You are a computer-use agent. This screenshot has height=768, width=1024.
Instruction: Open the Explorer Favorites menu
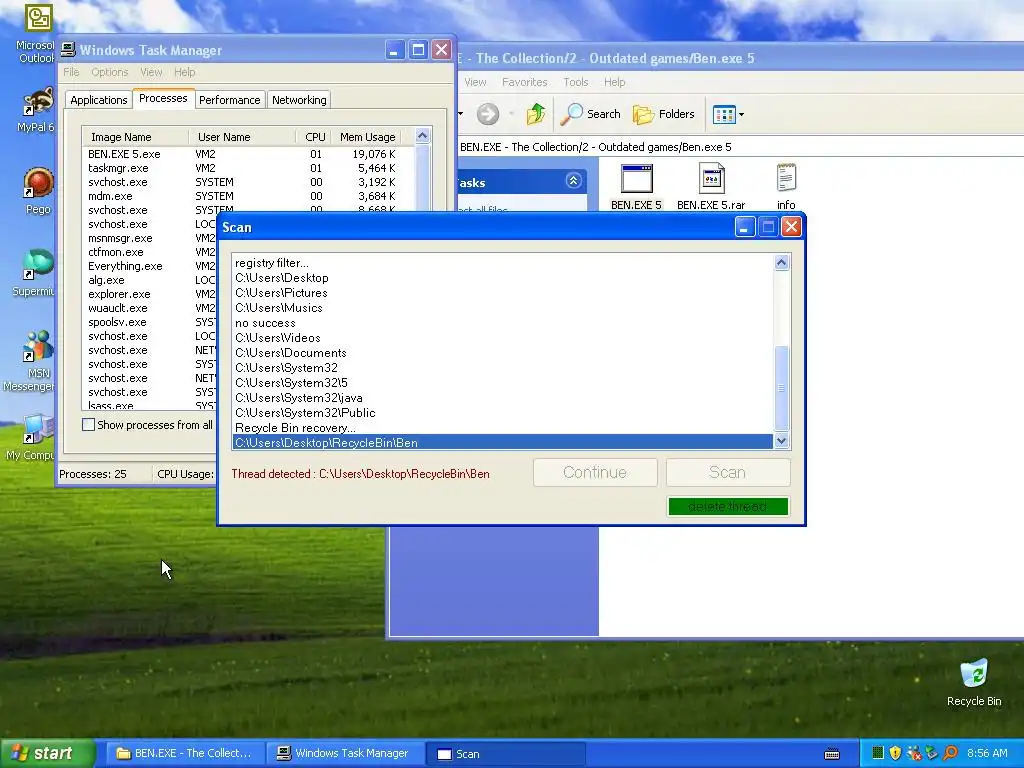click(524, 82)
